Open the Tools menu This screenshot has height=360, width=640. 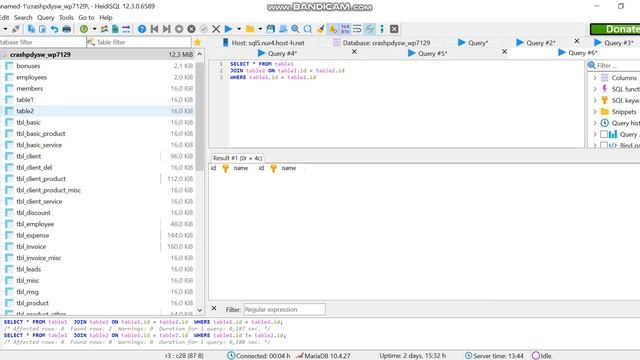(x=66, y=18)
